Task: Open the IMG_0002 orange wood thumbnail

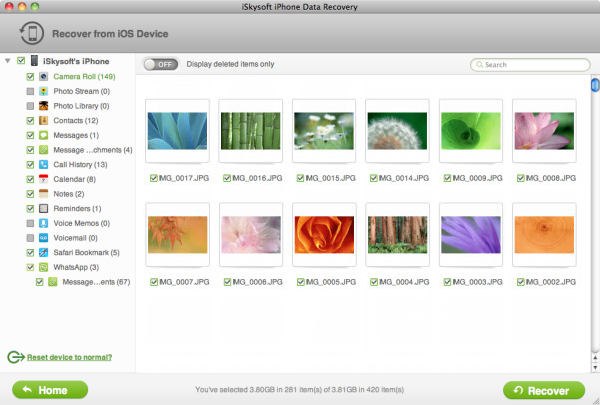Action: (x=544, y=235)
